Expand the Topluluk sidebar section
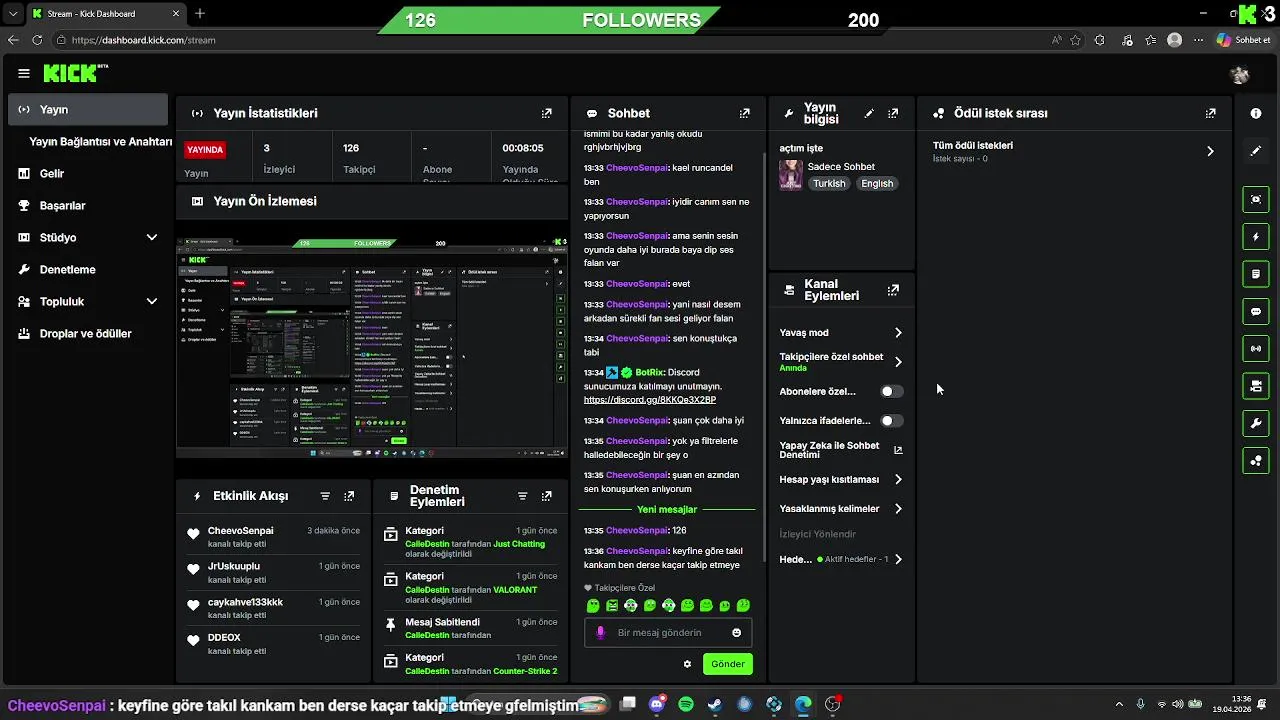1280x720 pixels. [88, 301]
